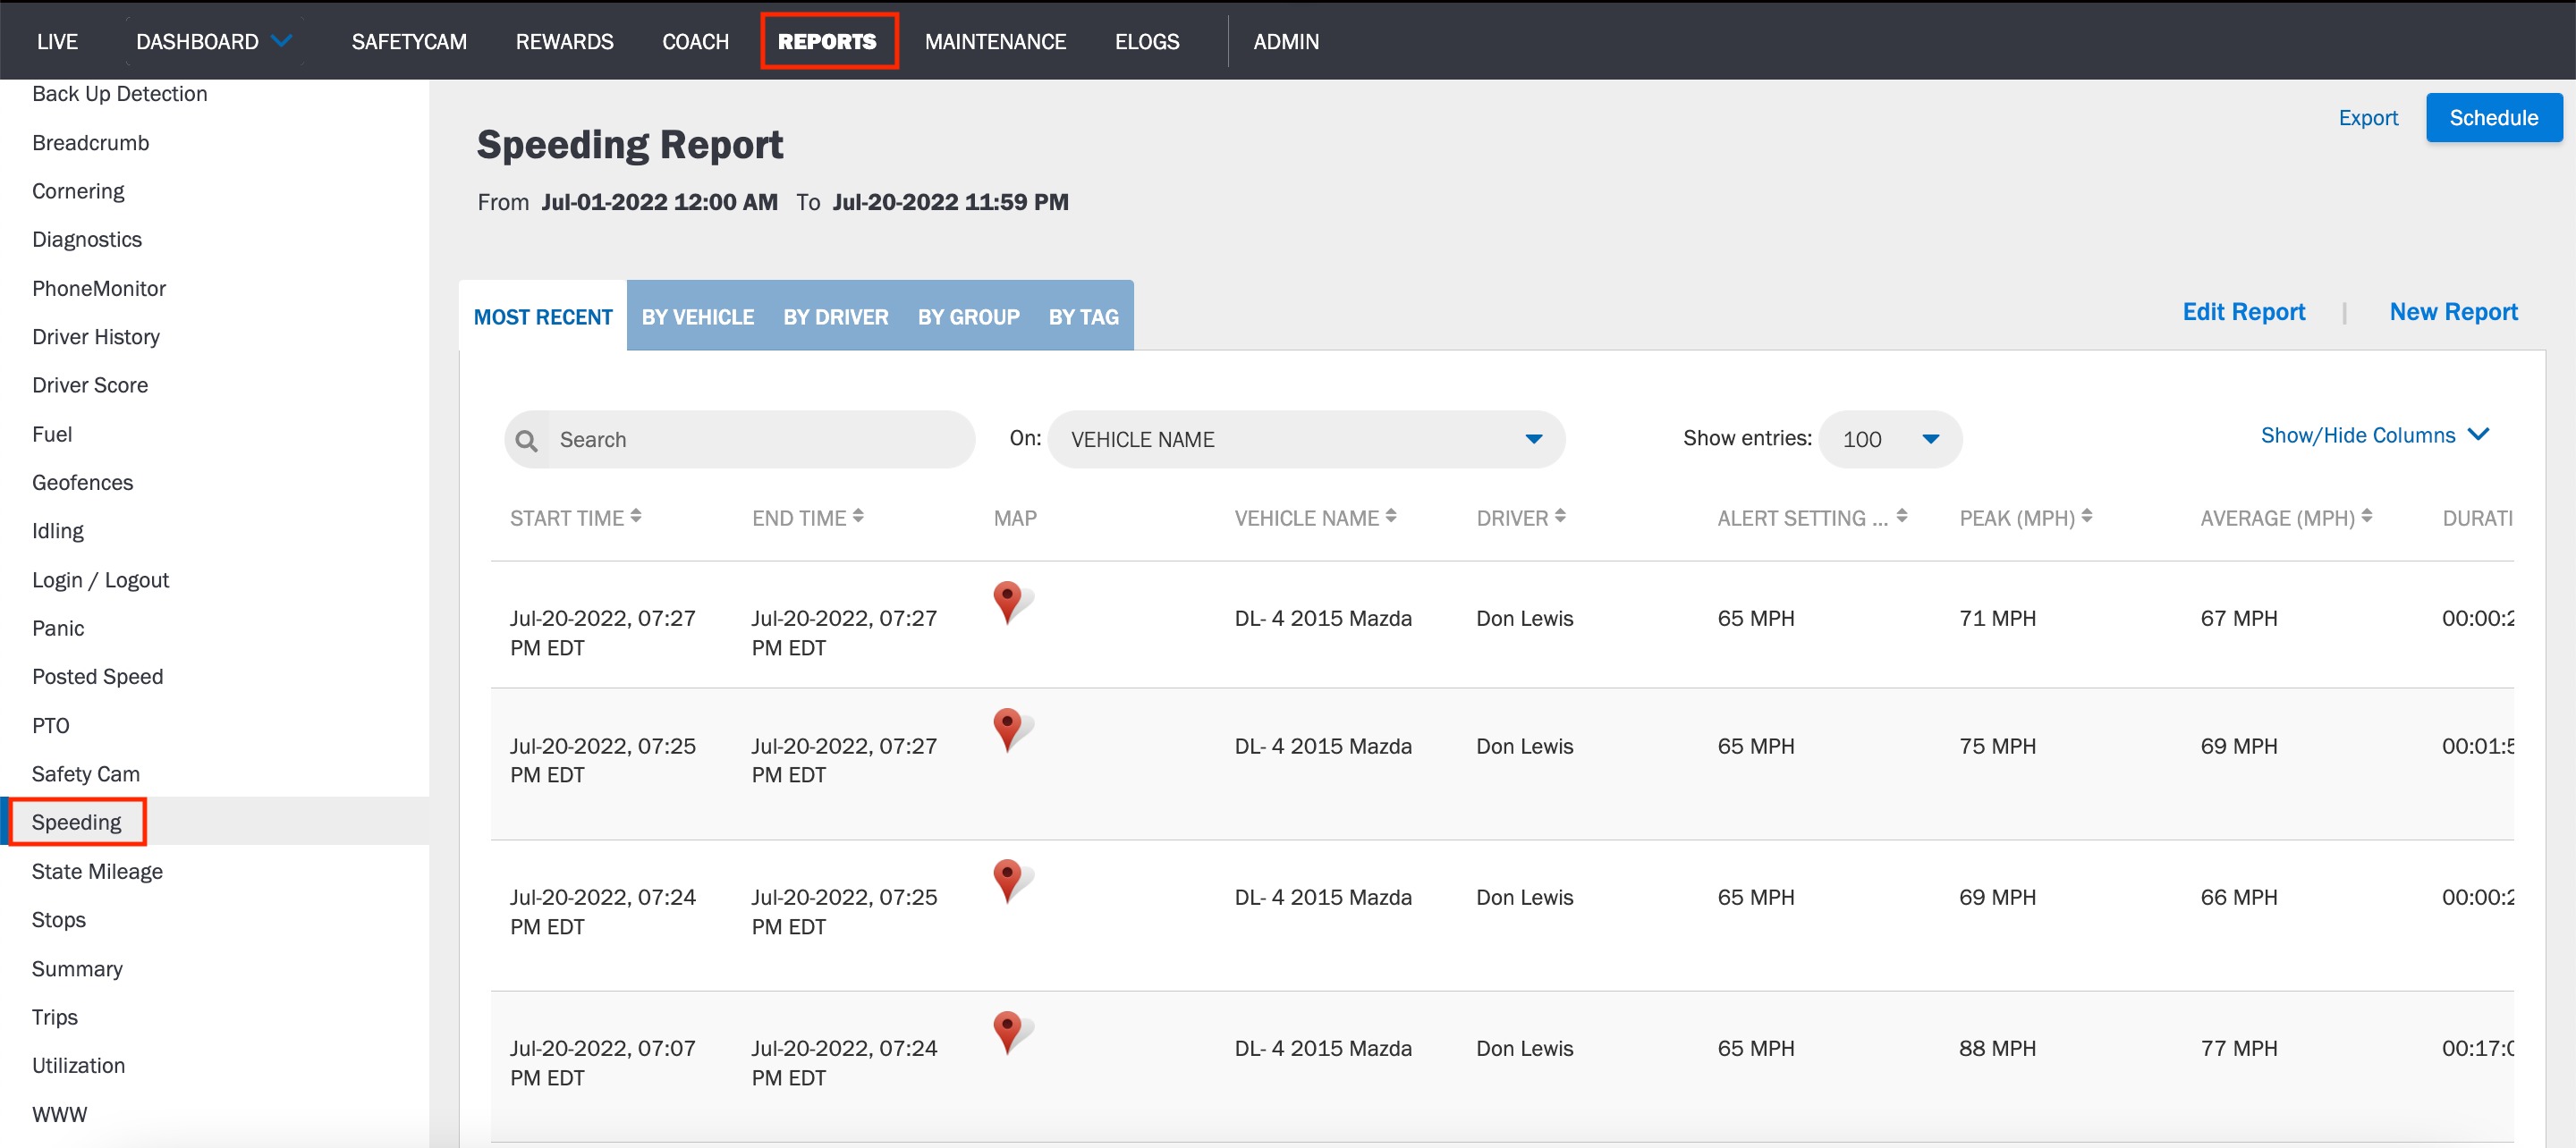This screenshot has height=1148, width=2576.
Task: Select the Speeding report in sidebar
Action: (x=76, y=822)
